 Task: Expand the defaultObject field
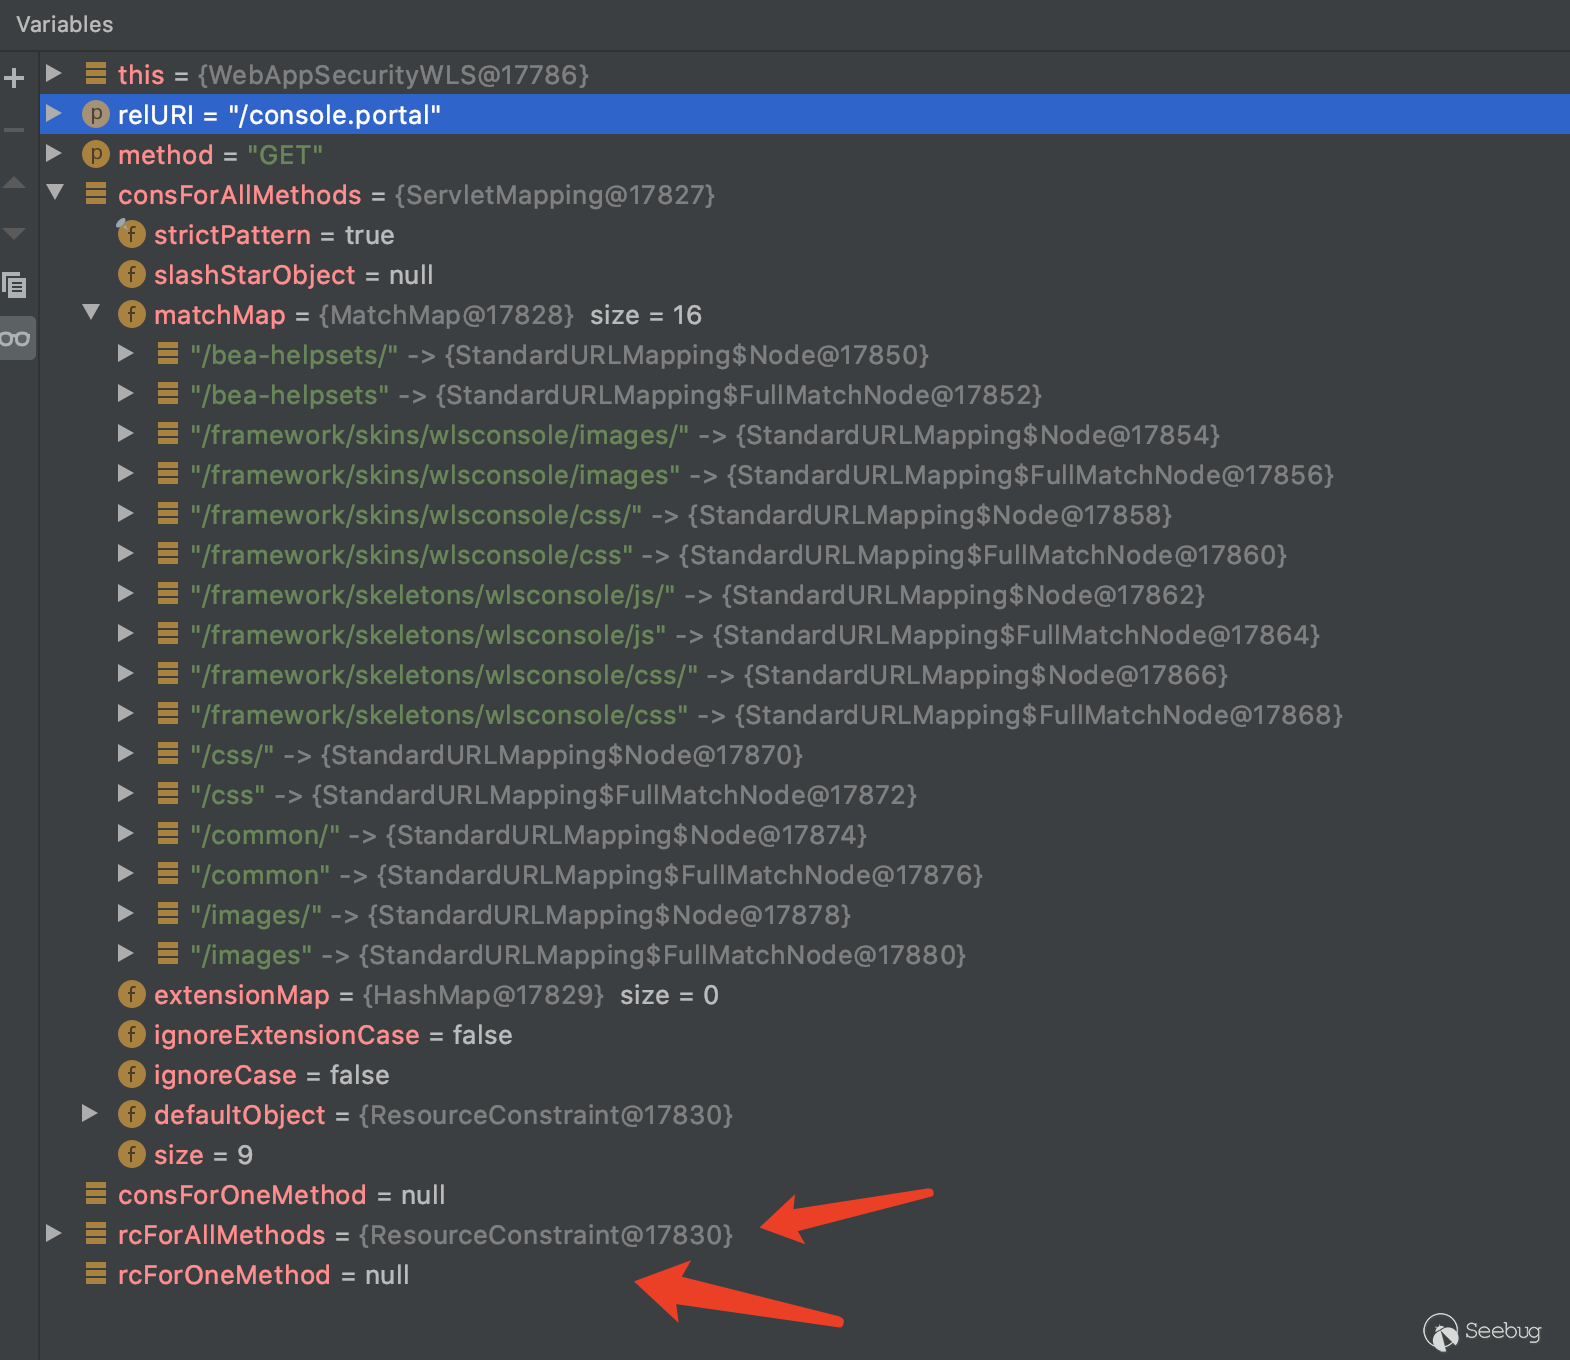pos(90,1113)
